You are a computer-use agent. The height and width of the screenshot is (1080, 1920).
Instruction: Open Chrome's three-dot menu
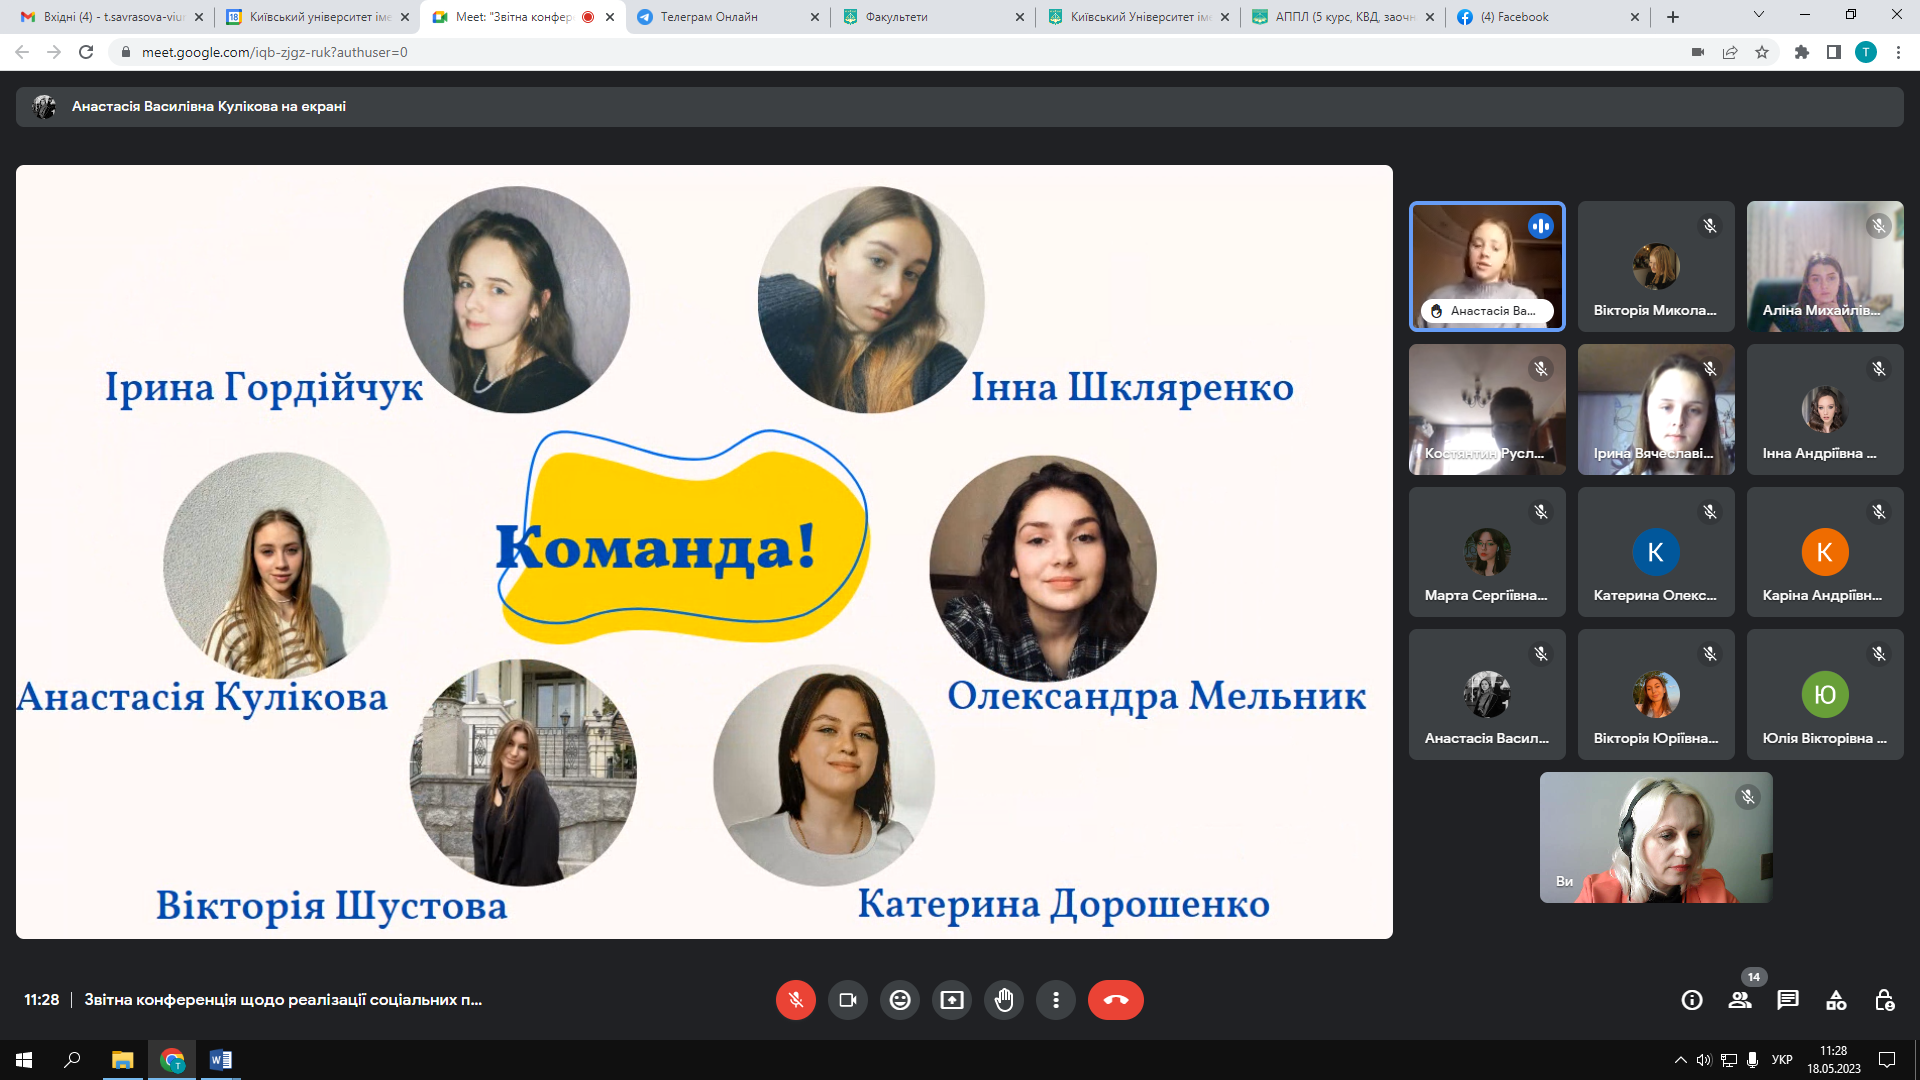[1898, 52]
